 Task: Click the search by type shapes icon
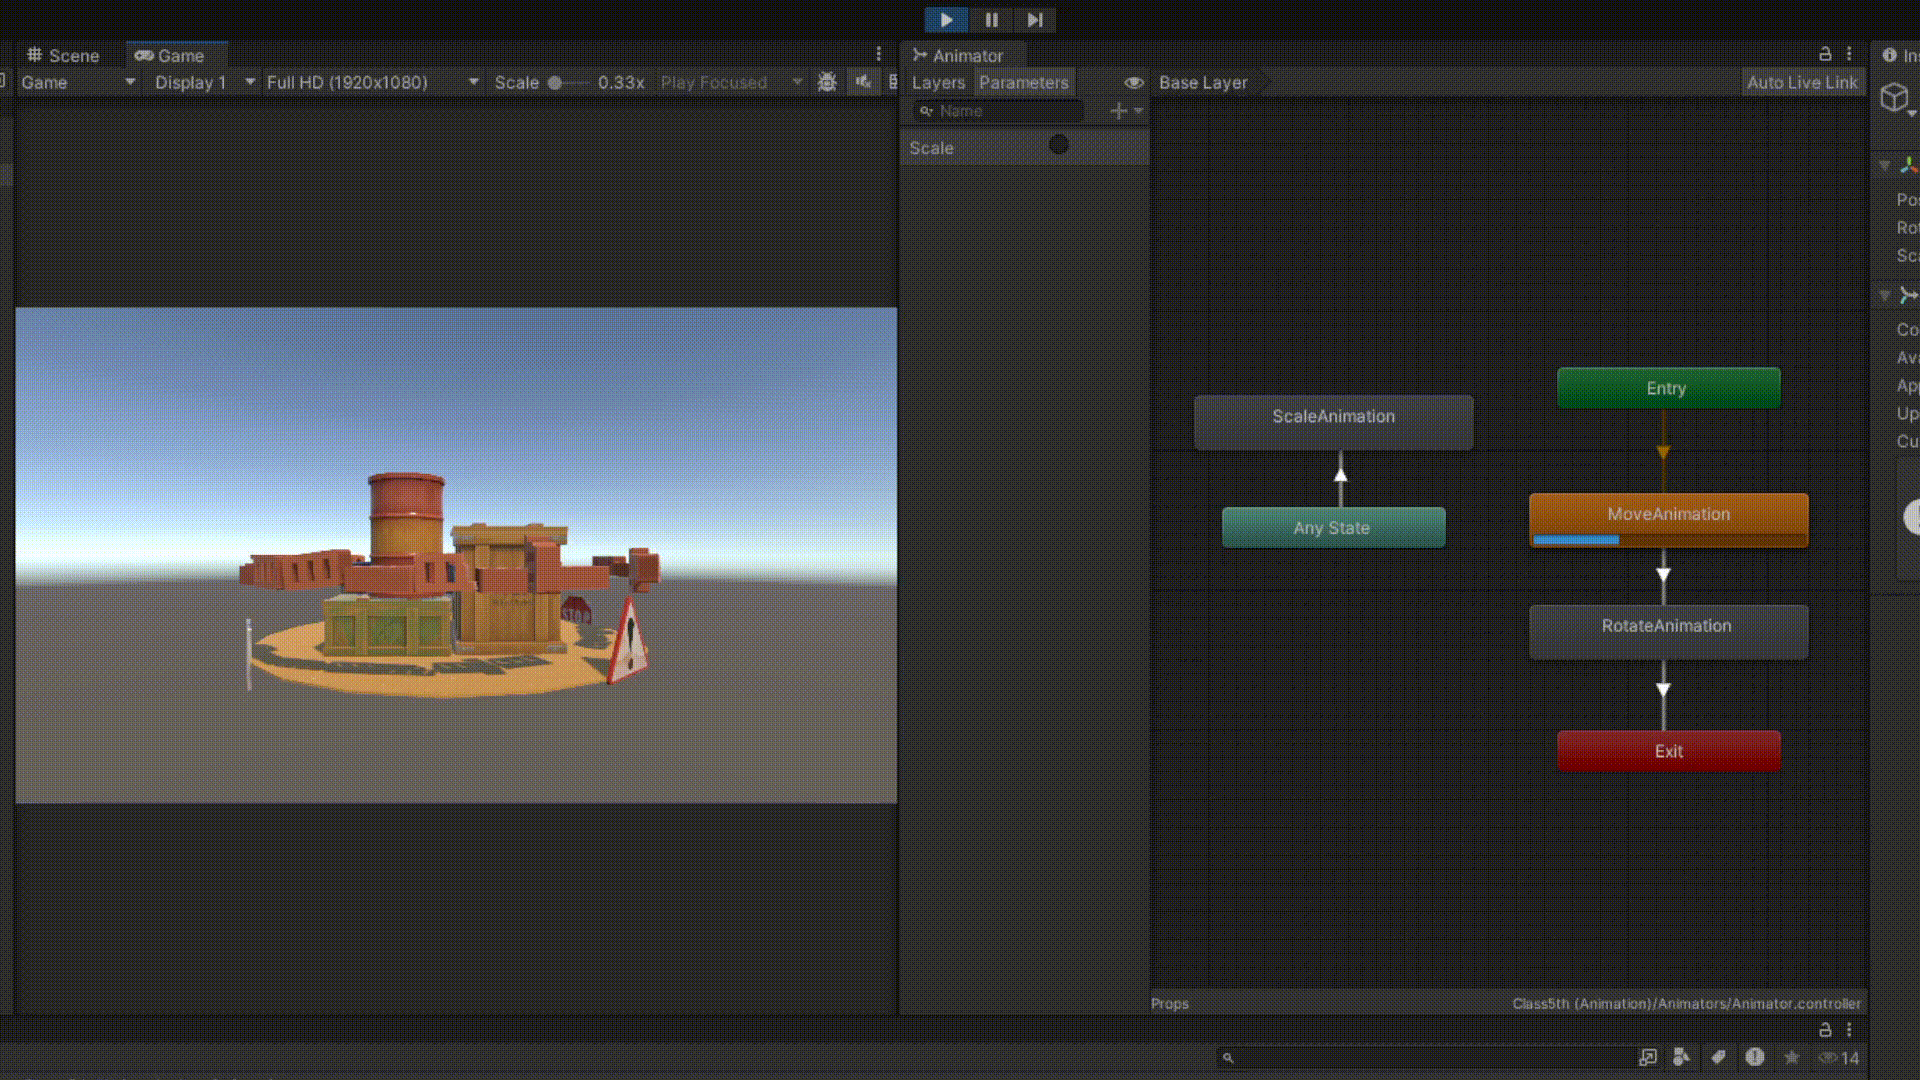coord(1681,1057)
